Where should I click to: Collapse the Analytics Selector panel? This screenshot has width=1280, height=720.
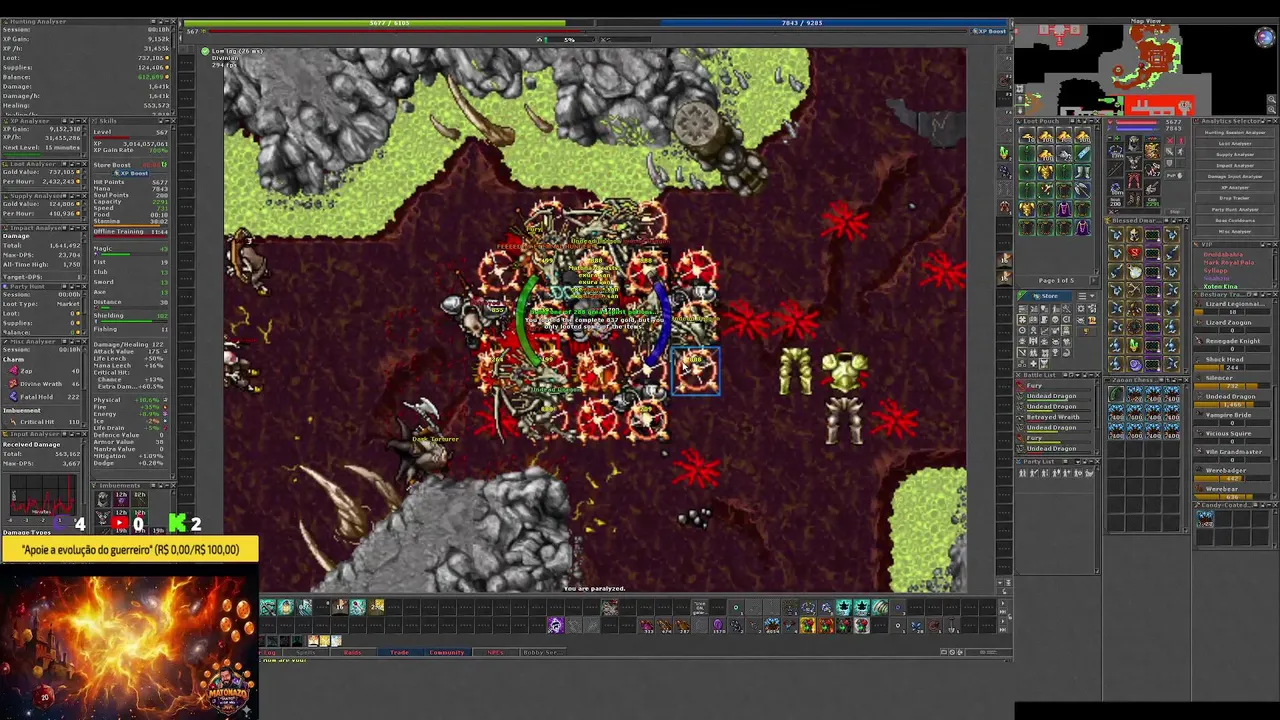(1269, 121)
